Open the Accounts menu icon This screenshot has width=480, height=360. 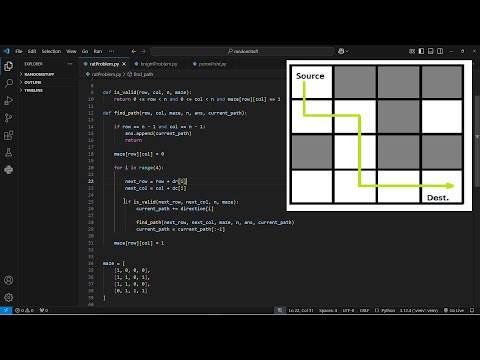(9, 280)
